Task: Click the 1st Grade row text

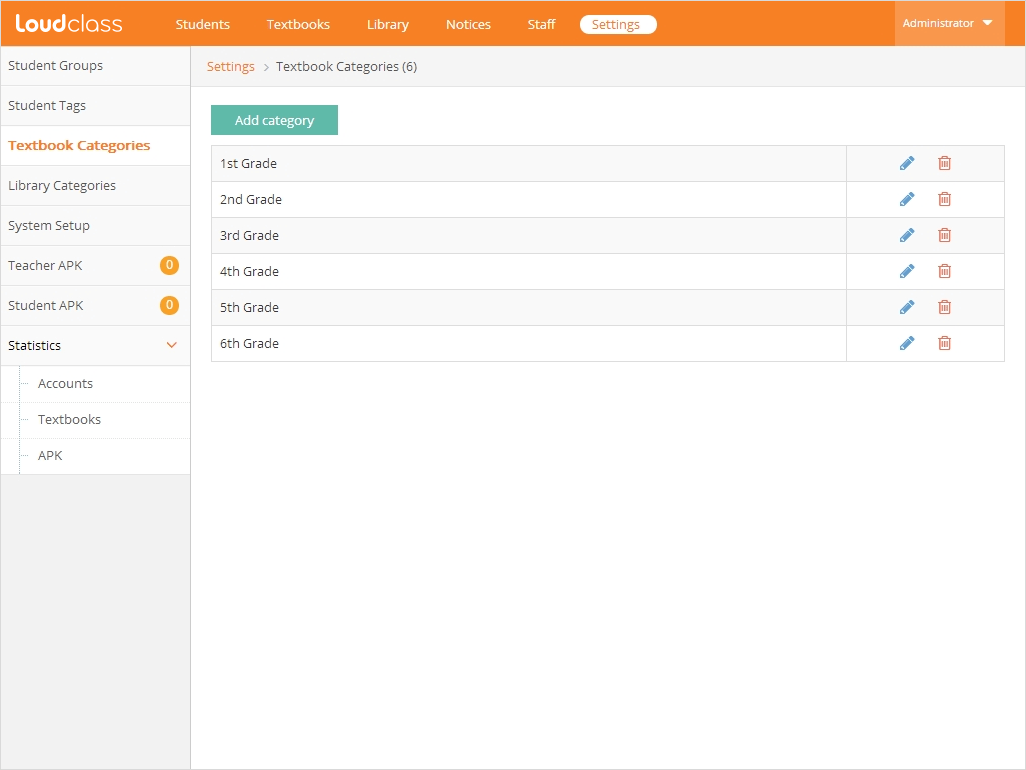Action: [248, 164]
